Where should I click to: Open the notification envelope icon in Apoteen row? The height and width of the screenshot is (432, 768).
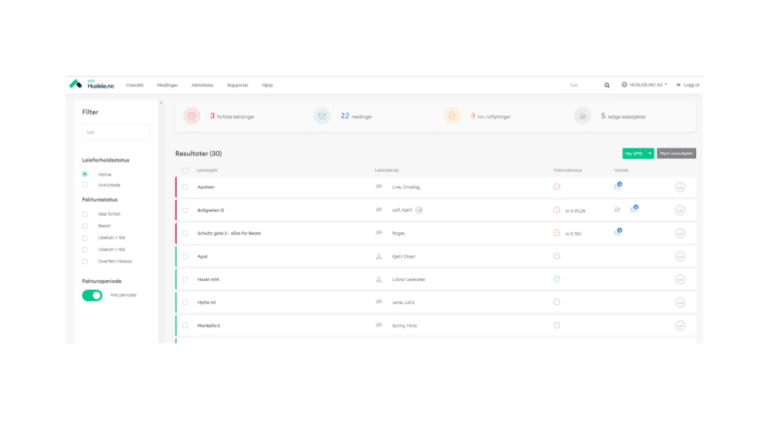[618, 186]
